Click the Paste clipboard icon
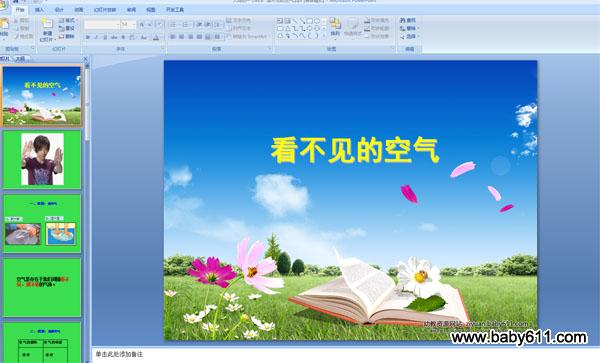 coord(4,24)
